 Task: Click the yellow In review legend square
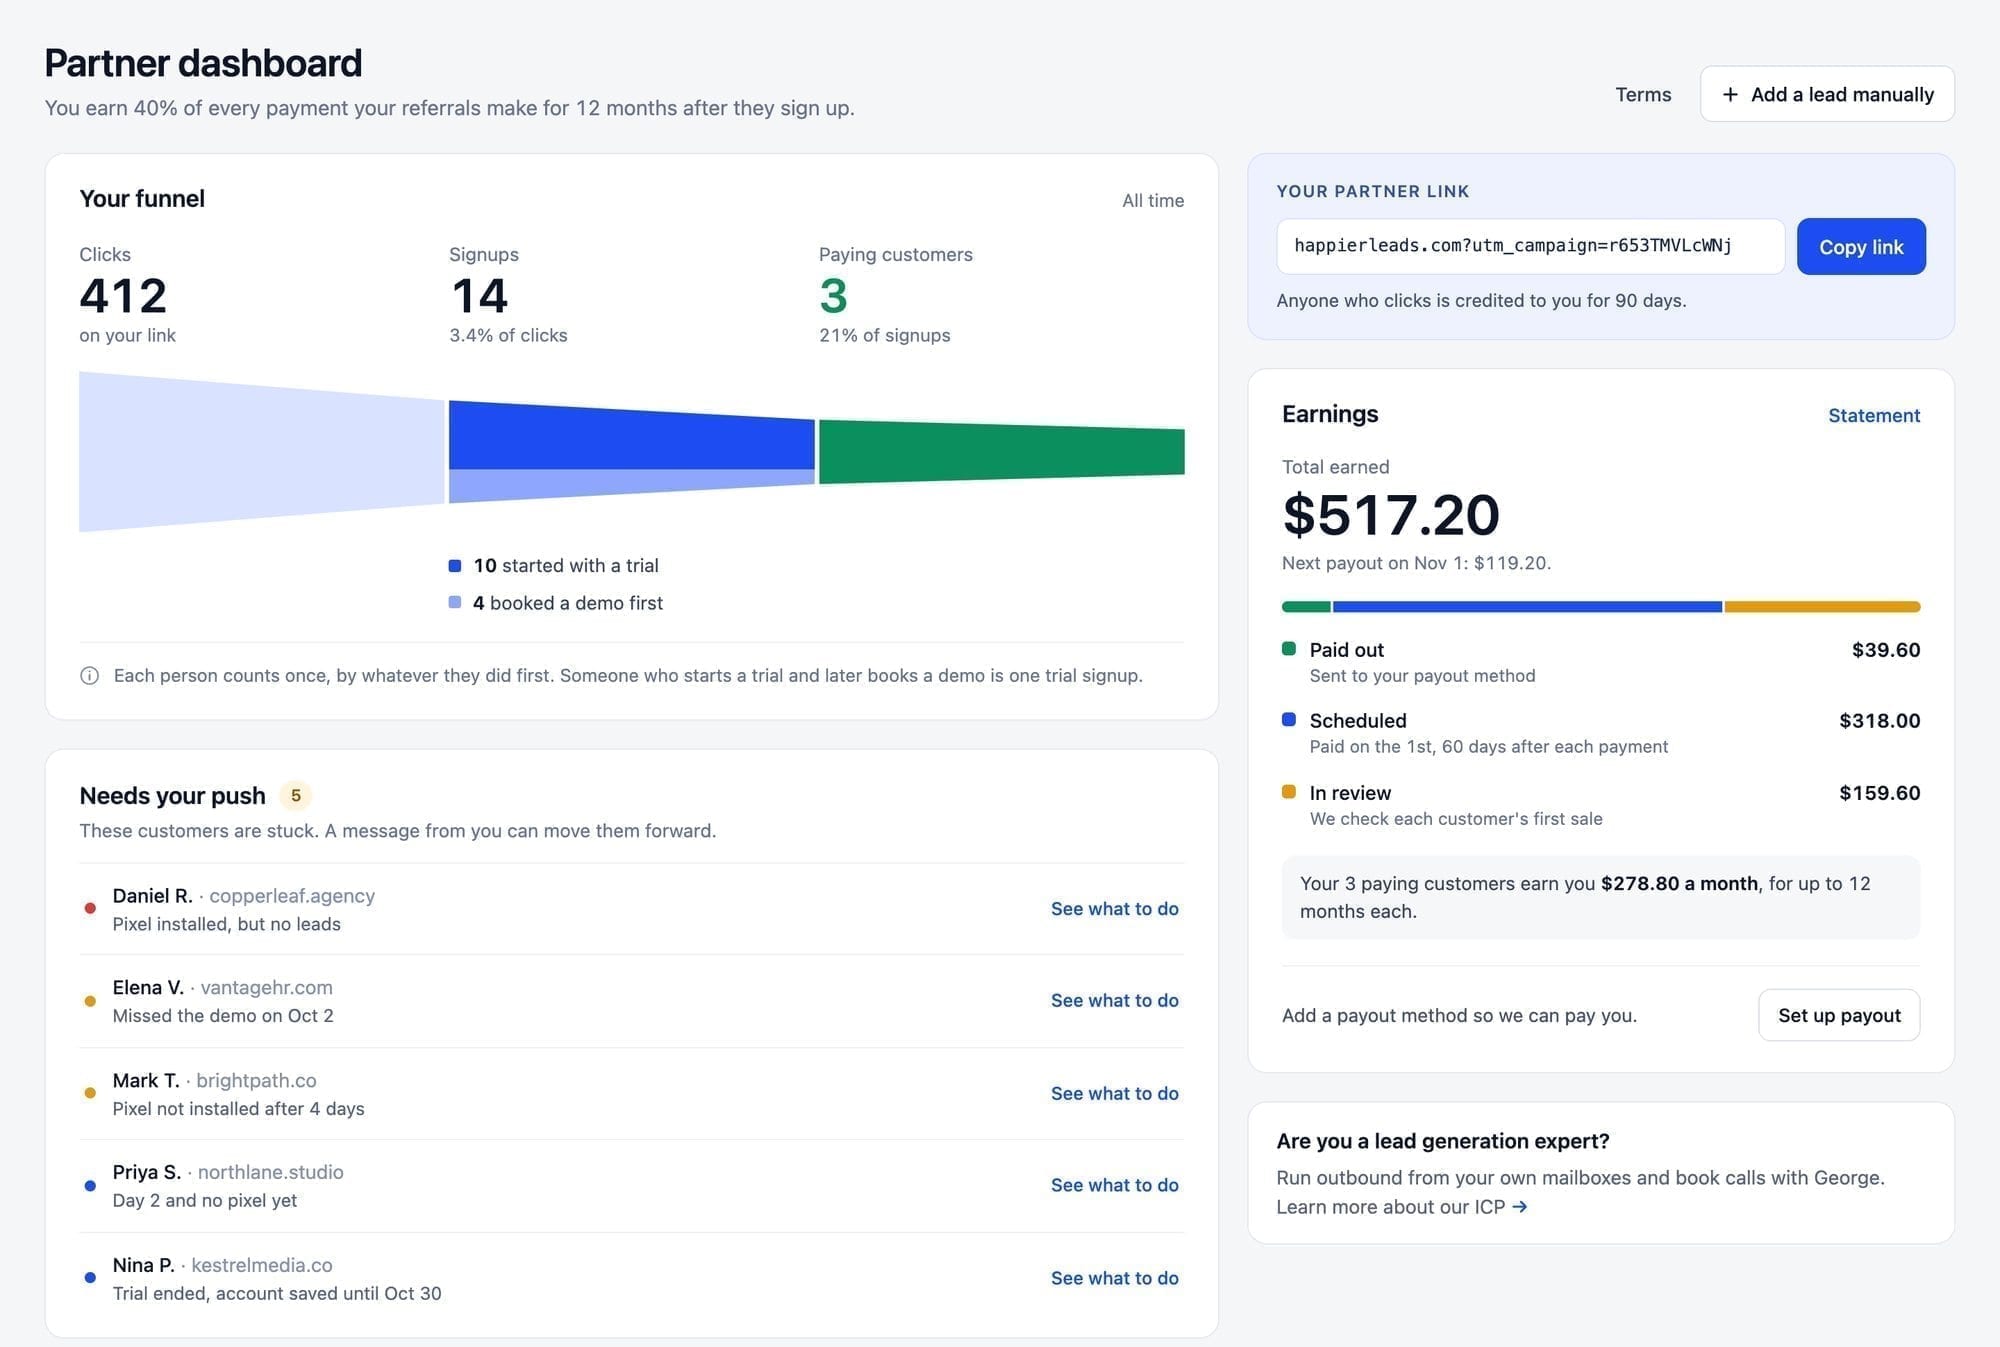point(1289,792)
